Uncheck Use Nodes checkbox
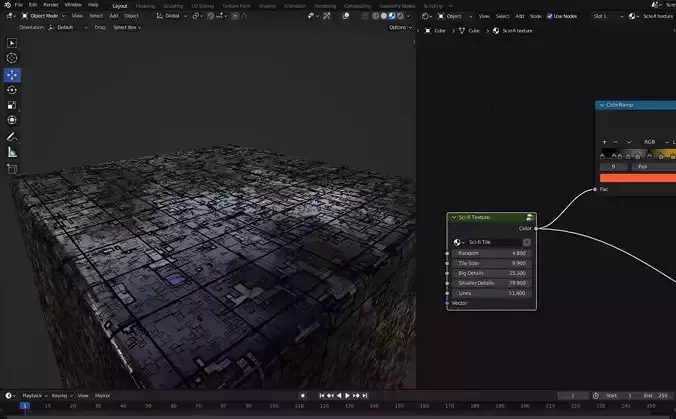676x419 pixels. pos(550,16)
